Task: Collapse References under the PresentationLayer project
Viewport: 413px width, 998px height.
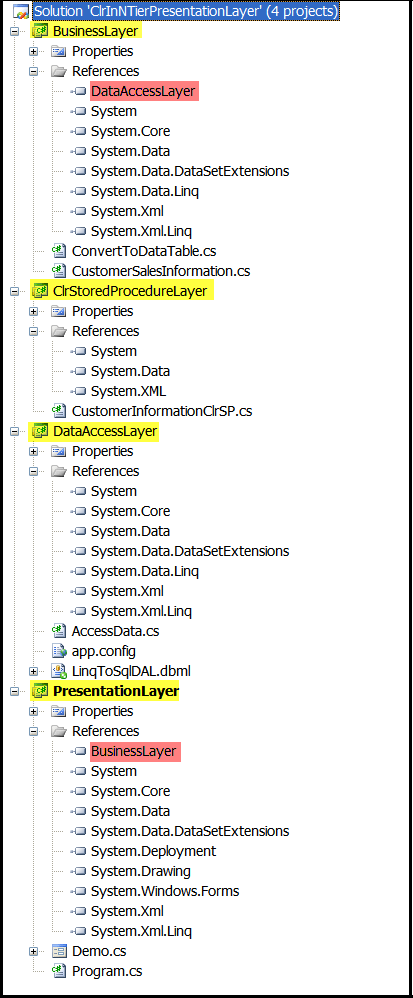Action: [33, 731]
